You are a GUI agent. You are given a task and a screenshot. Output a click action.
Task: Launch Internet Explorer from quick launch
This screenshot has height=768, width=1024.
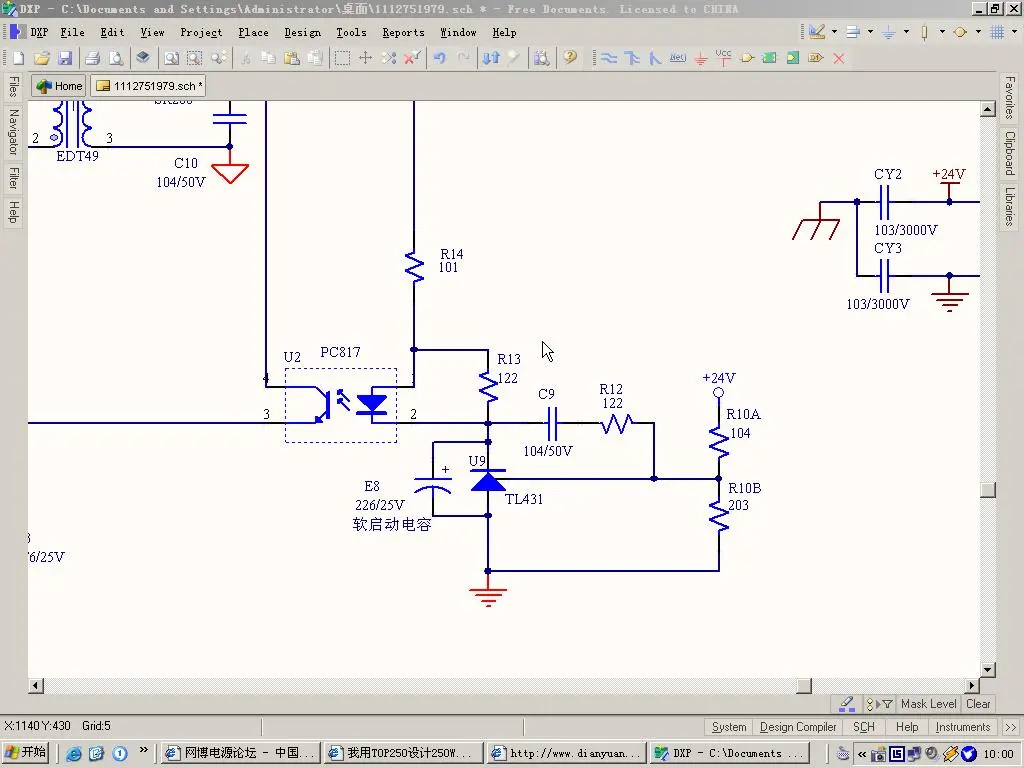[74, 754]
